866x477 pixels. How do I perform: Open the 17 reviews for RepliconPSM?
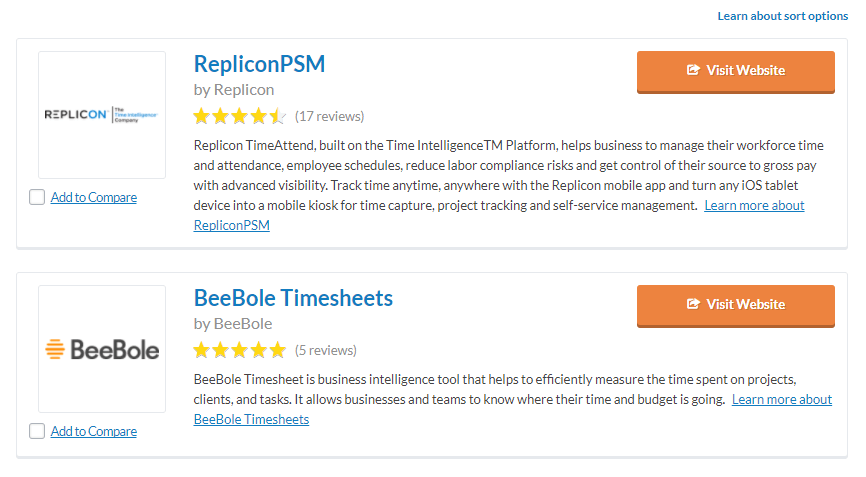coord(329,116)
